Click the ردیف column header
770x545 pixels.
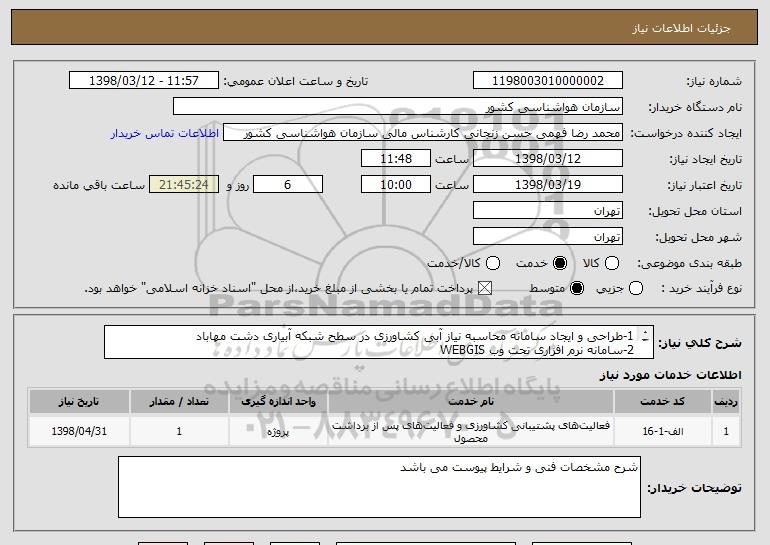click(726, 402)
